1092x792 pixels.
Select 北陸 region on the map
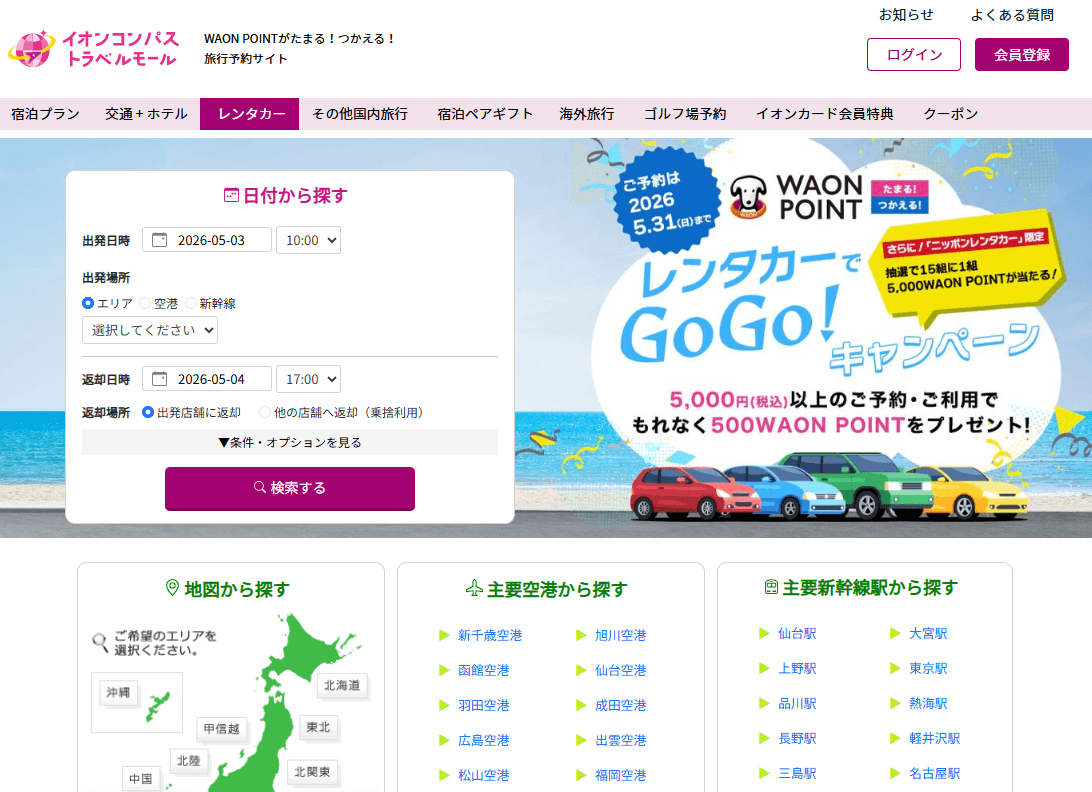click(x=189, y=761)
